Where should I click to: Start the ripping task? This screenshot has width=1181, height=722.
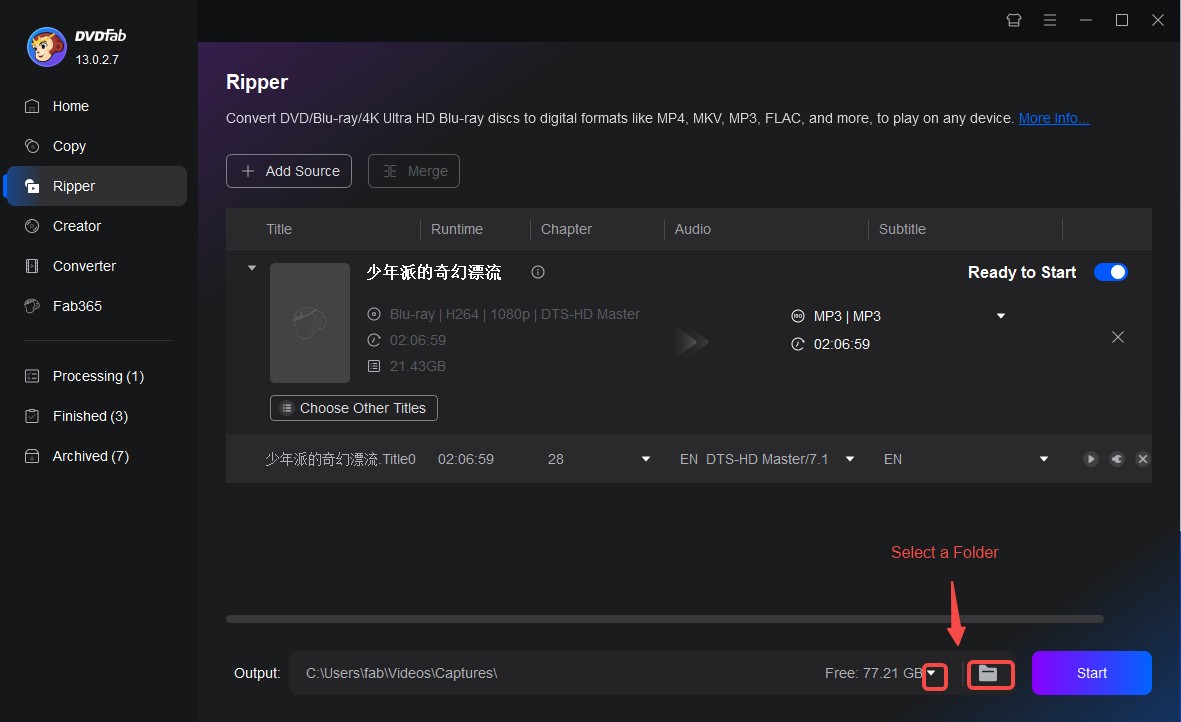pos(1091,673)
